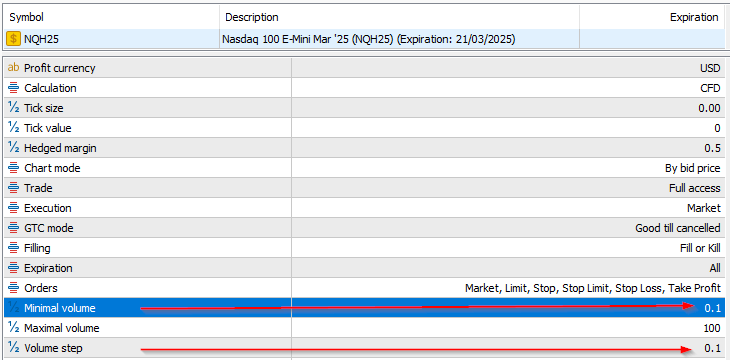This screenshot has height=360, width=730.
Task: Click the CFD value
Action: [710, 88]
